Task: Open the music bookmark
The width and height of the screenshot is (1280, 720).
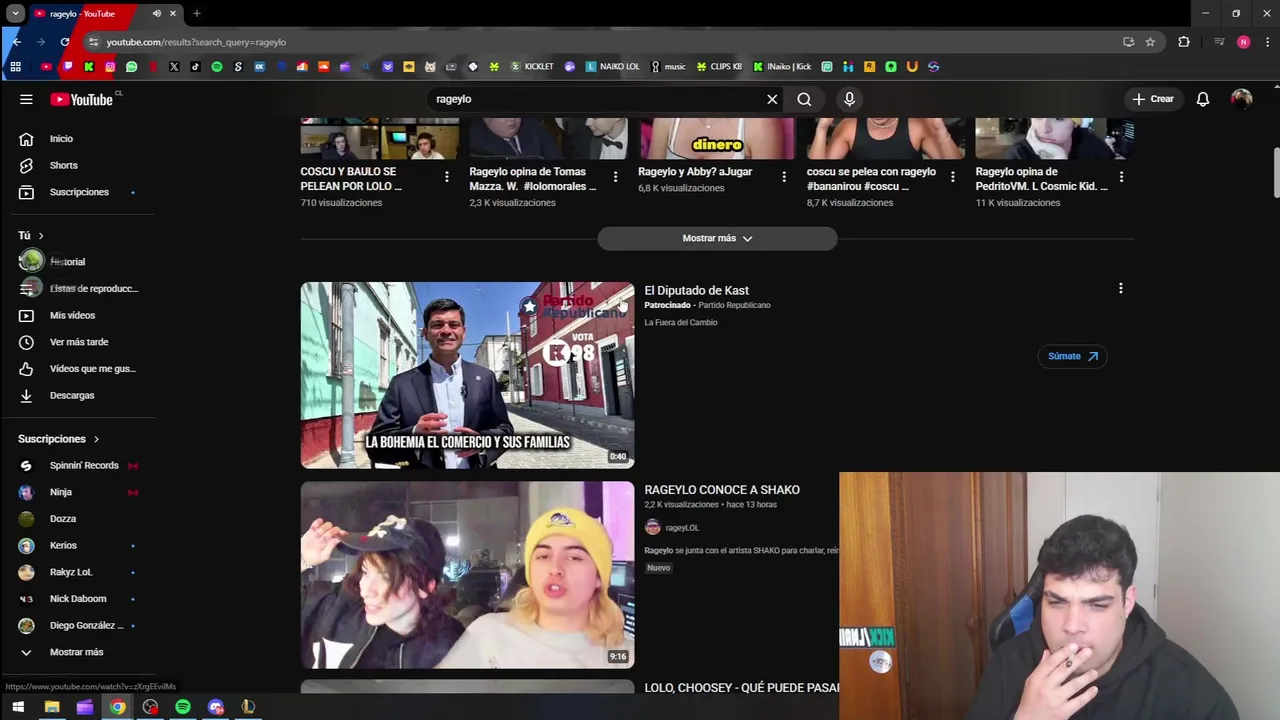Action: click(x=668, y=67)
